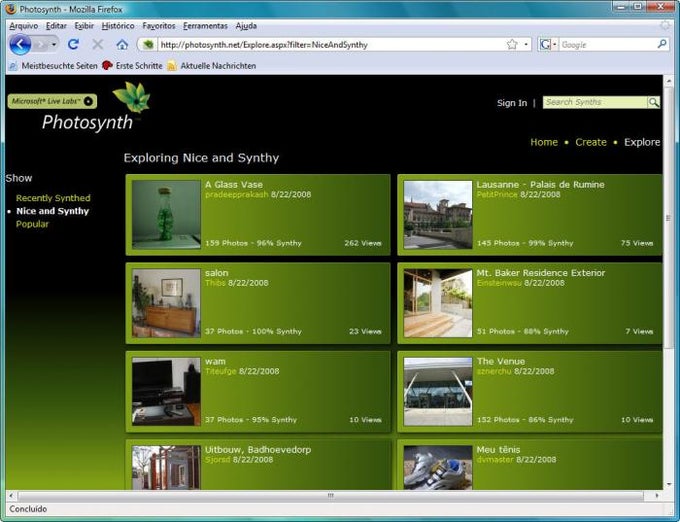Click the Mt. Baker Residence Exterior title
The width and height of the screenshot is (680, 522).
[x=541, y=273]
